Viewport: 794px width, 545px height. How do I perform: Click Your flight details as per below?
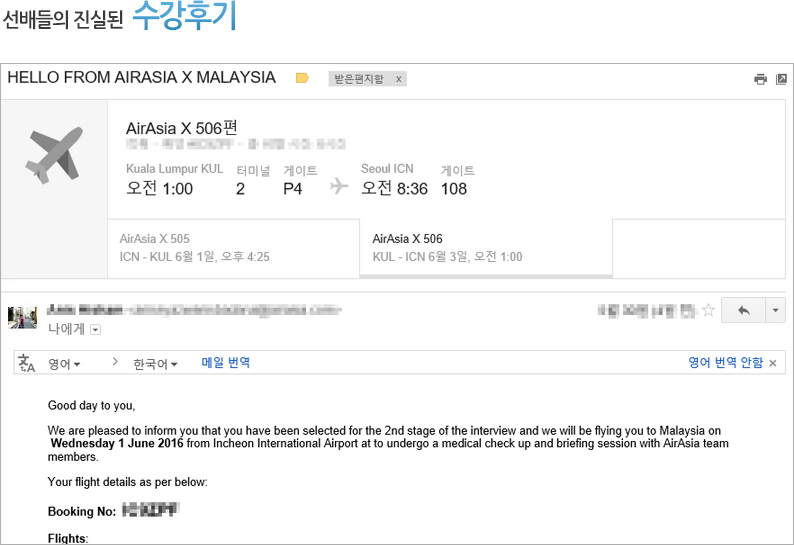tap(128, 482)
